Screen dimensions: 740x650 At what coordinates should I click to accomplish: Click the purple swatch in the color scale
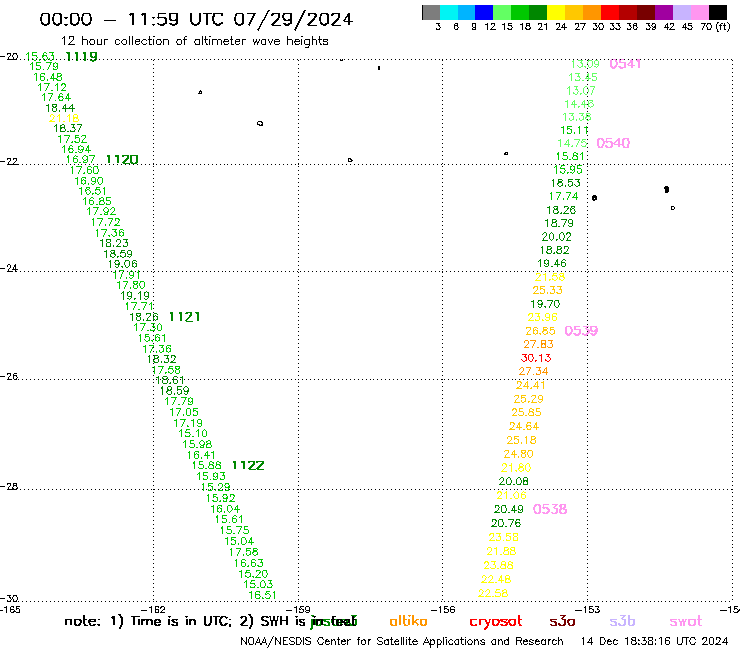click(x=664, y=12)
